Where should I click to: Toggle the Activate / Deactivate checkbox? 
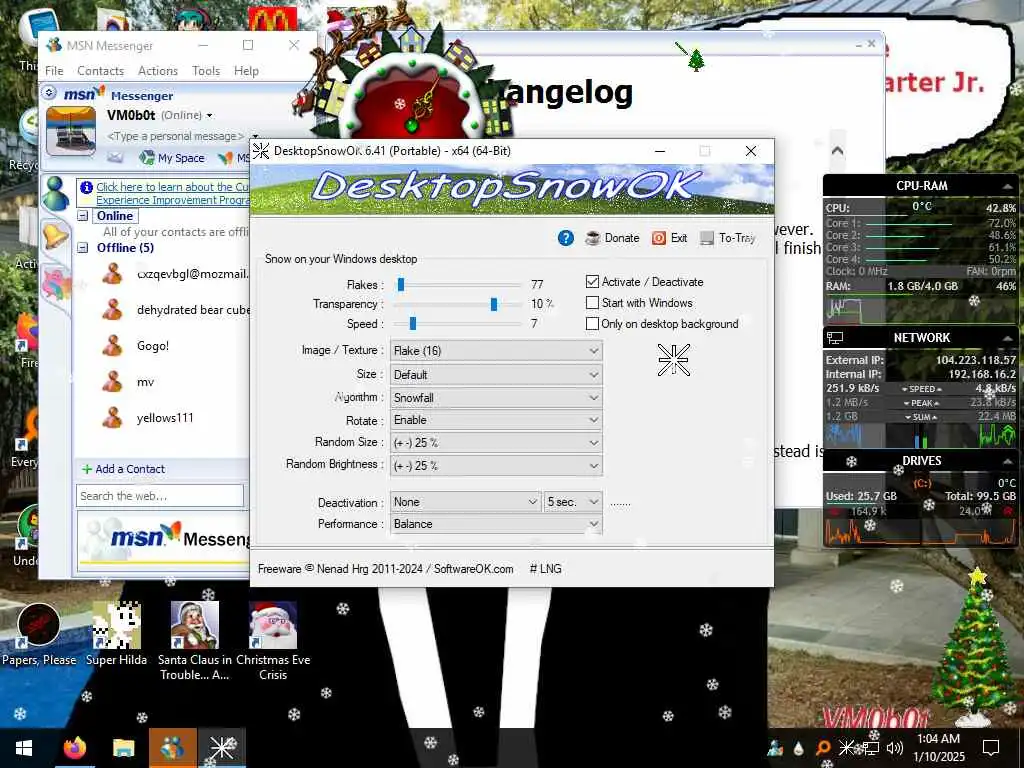(592, 281)
